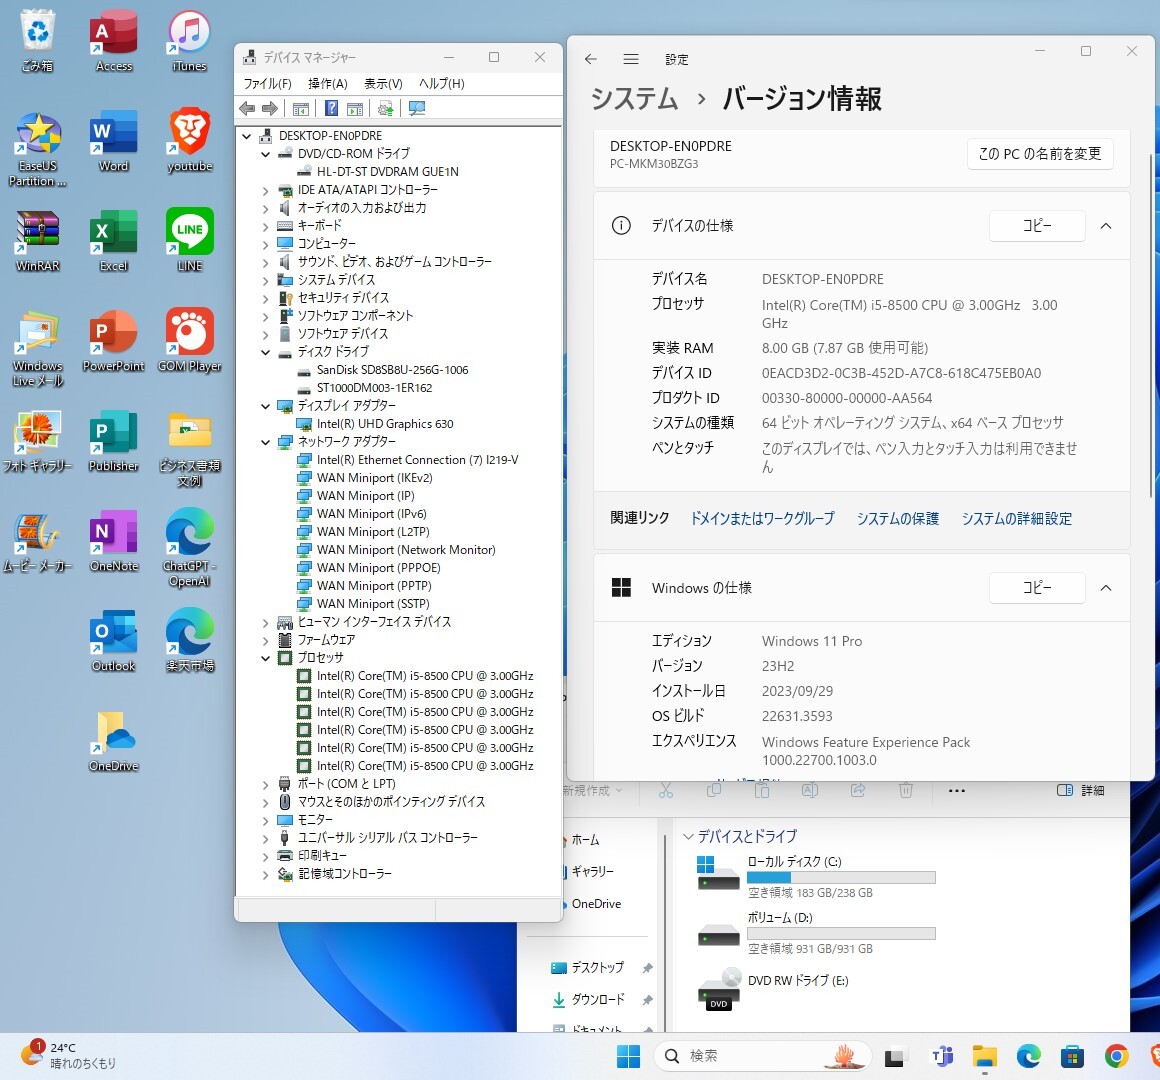Viewport: 1160px width, 1080px height.
Task: Select the EaseUS Partition desktop icon
Action: click(x=38, y=149)
